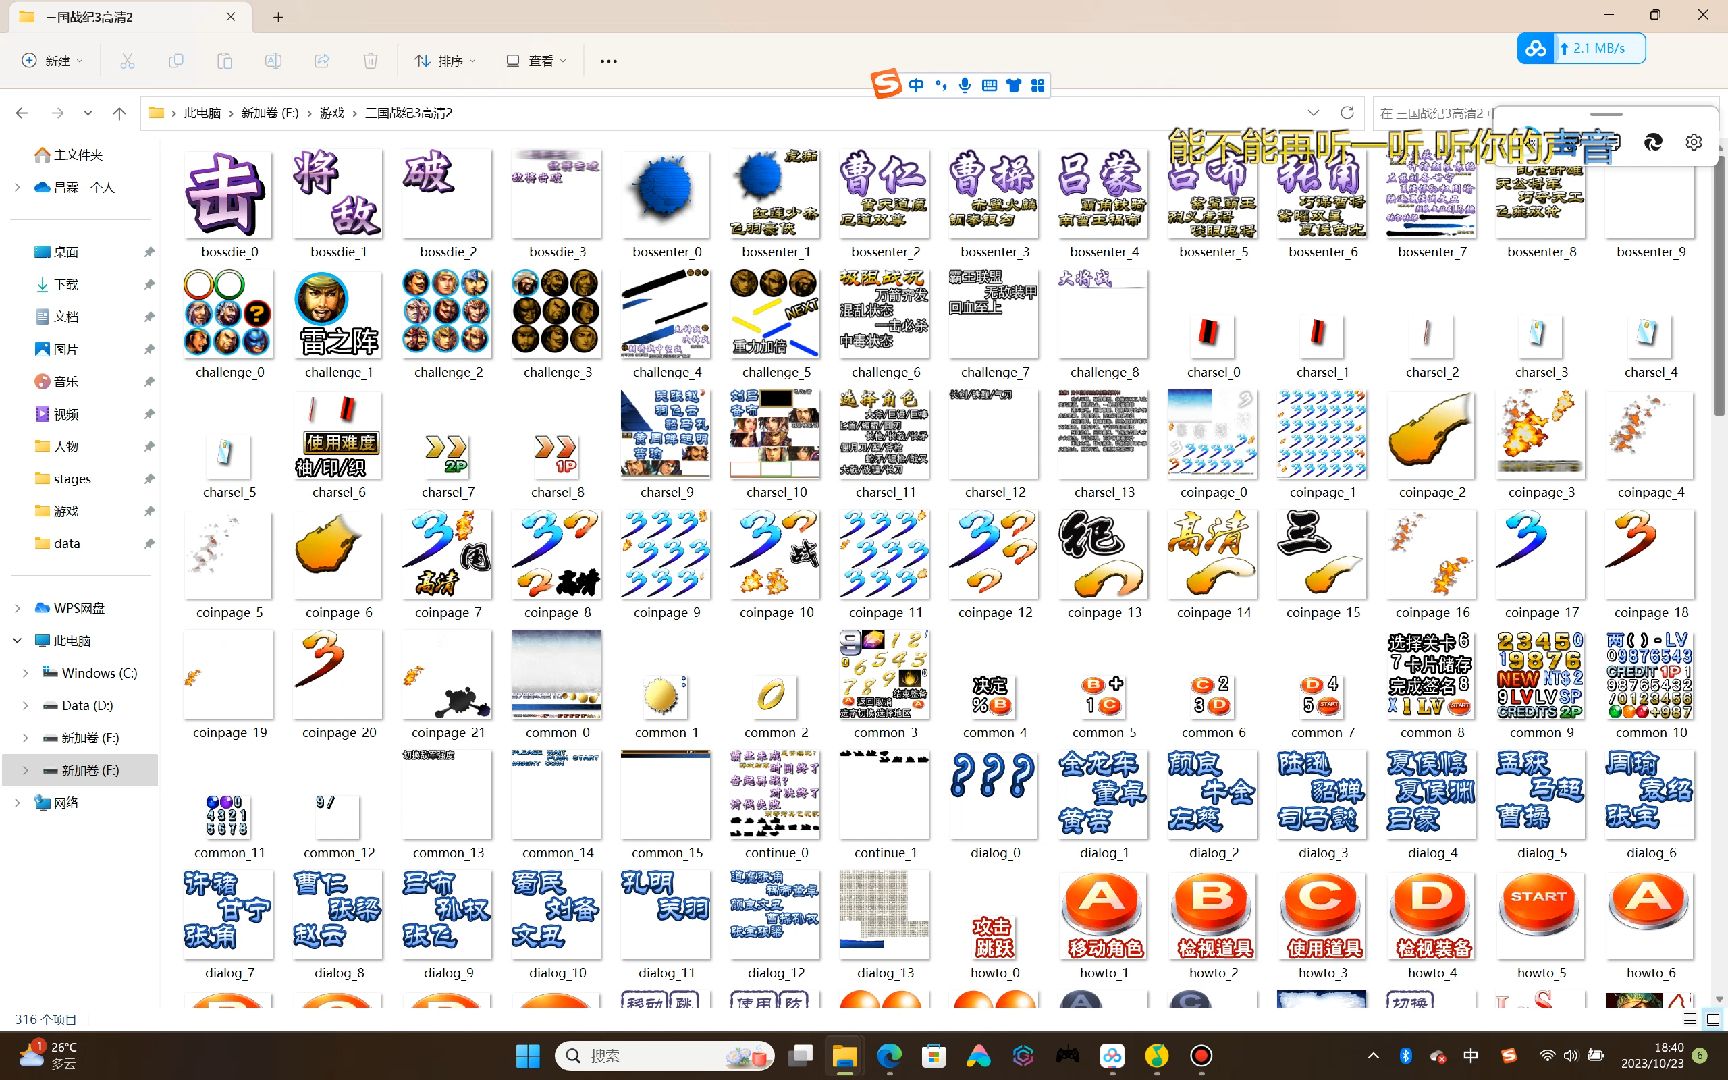Select the howto_1 image thumbnail
Screen dimensions: 1728x1080
[1103, 916]
